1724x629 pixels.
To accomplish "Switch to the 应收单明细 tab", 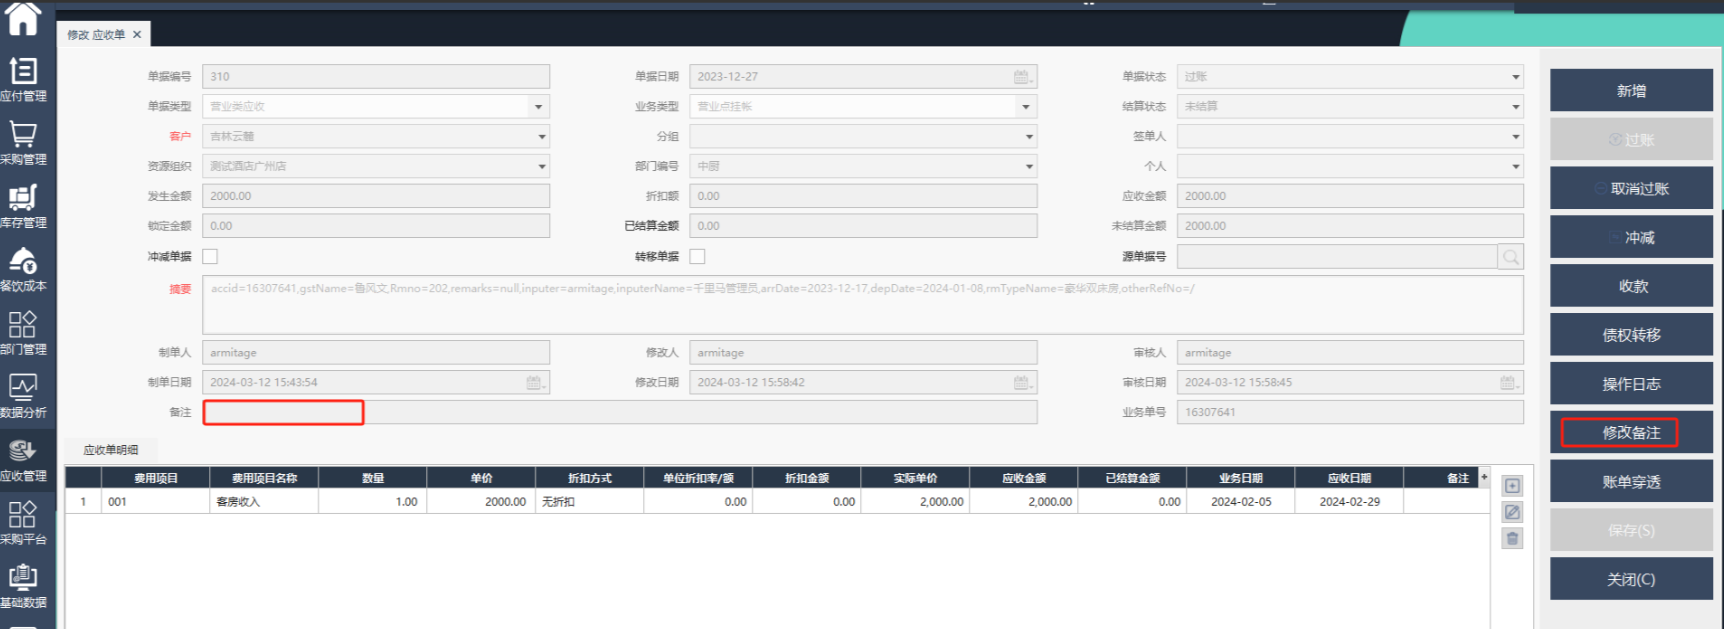I will click(x=111, y=450).
